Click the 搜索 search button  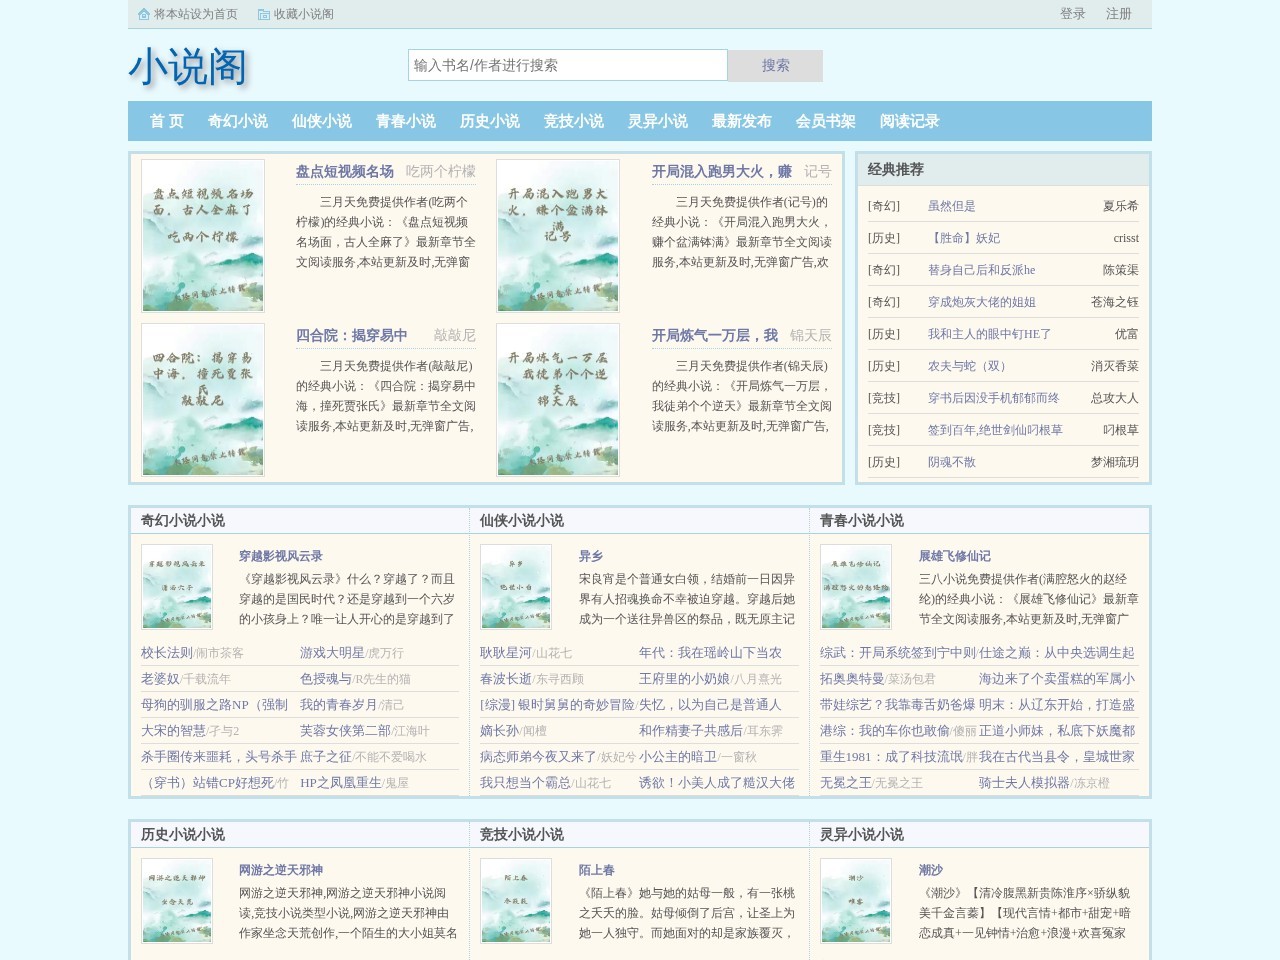[x=776, y=65]
